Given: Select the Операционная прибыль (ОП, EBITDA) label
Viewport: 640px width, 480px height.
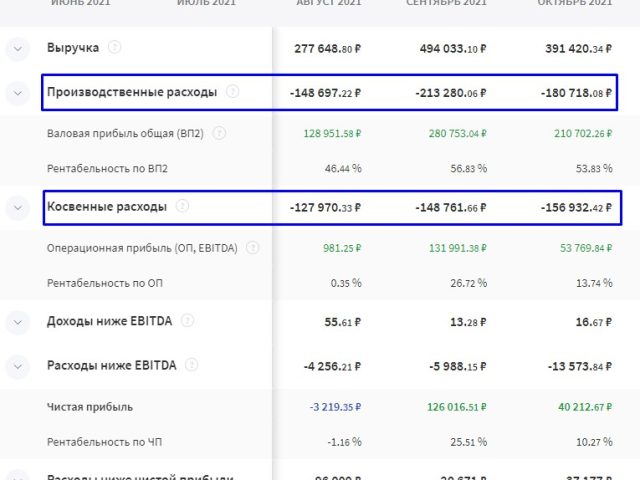Looking at the screenshot, I should click(x=142, y=249).
